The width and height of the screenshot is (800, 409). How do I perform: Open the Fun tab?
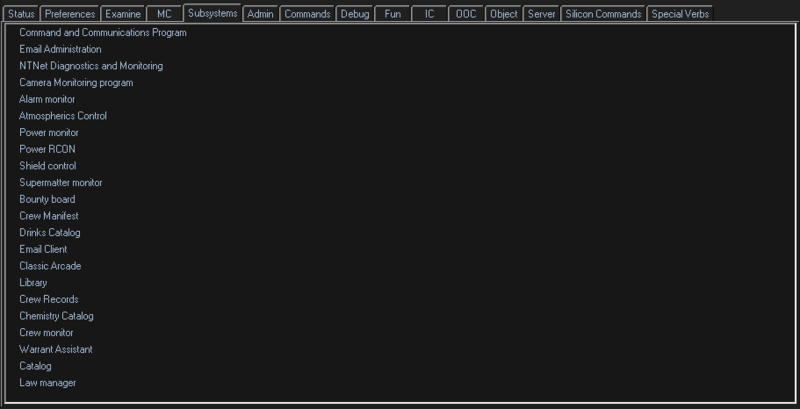(392, 14)
